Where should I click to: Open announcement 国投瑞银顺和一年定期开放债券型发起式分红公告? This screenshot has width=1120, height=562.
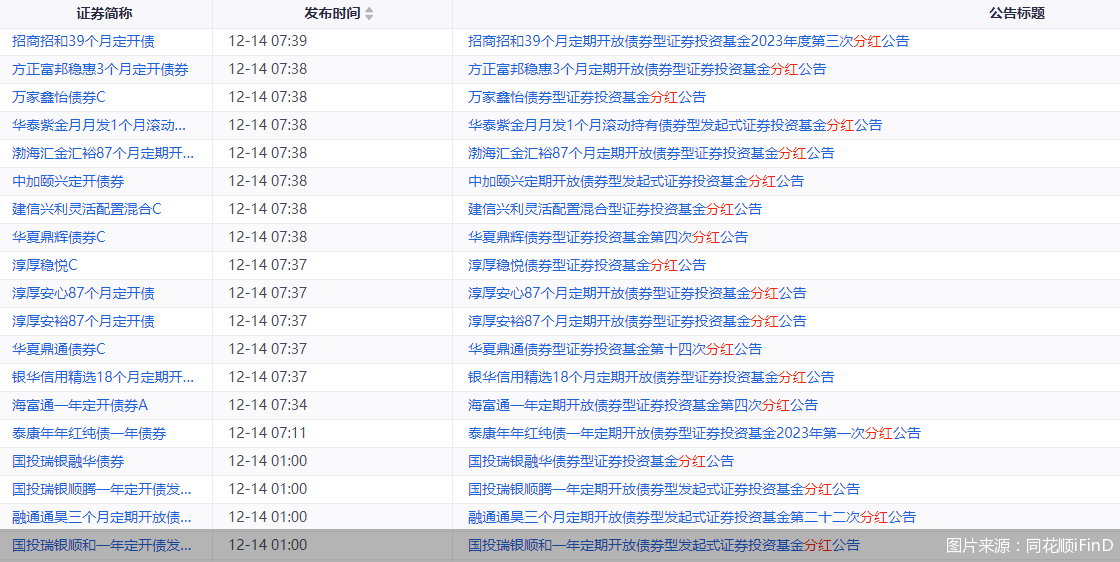click(664, 545)
